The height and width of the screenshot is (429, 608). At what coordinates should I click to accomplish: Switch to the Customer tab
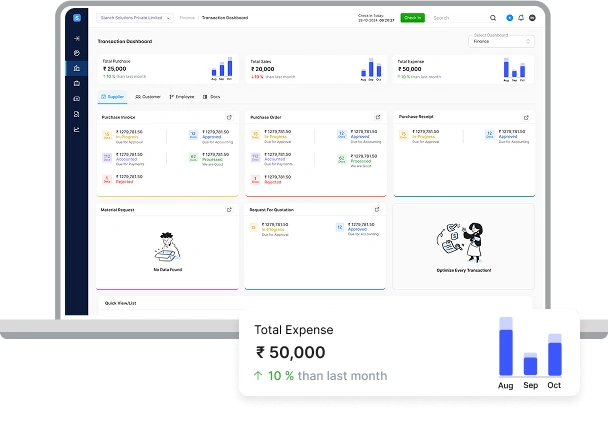coord(148,97)
